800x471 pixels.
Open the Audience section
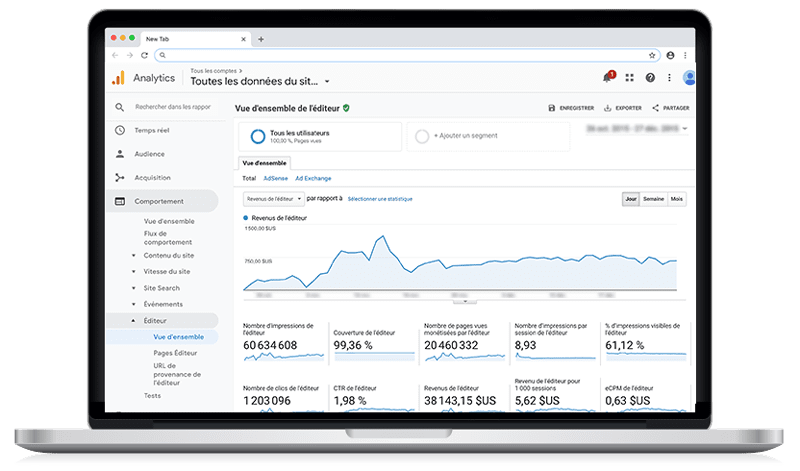click(x=149, y=154)
